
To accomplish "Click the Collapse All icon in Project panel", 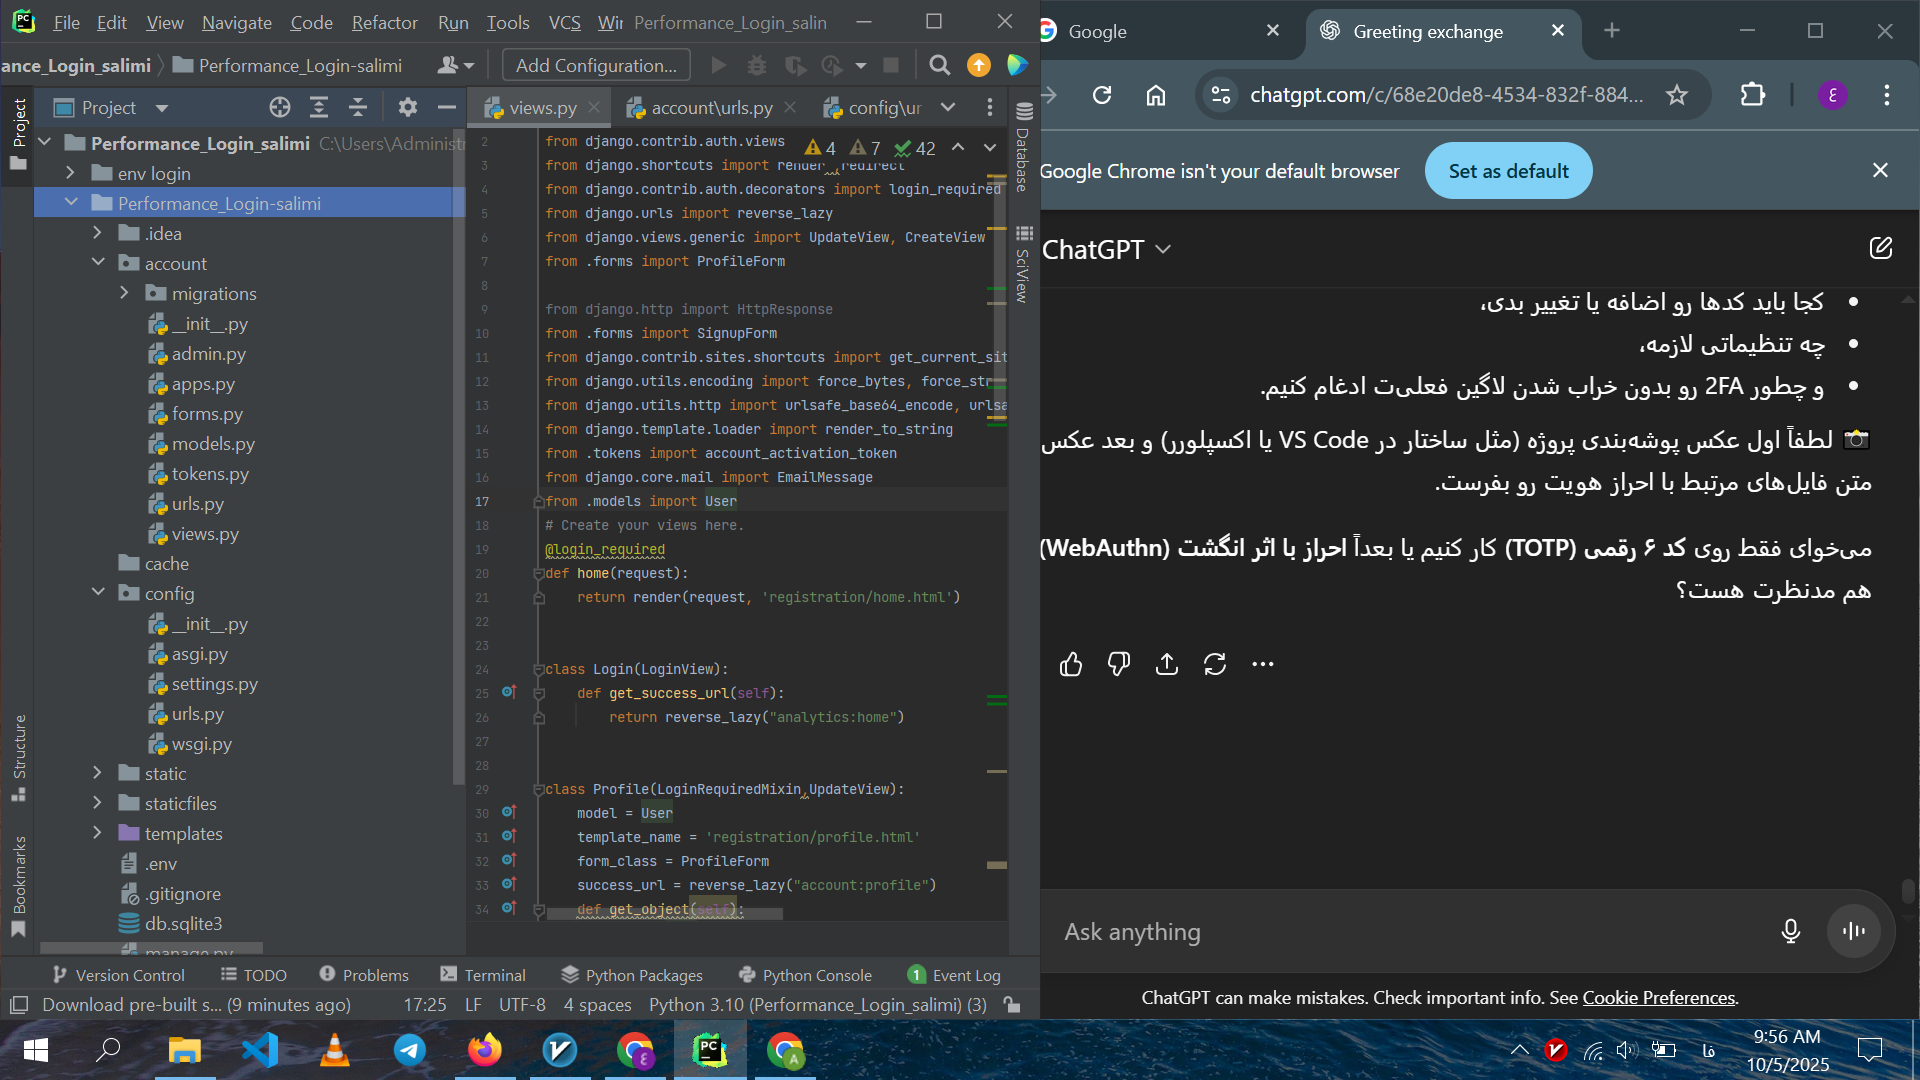I will point(358,107).
